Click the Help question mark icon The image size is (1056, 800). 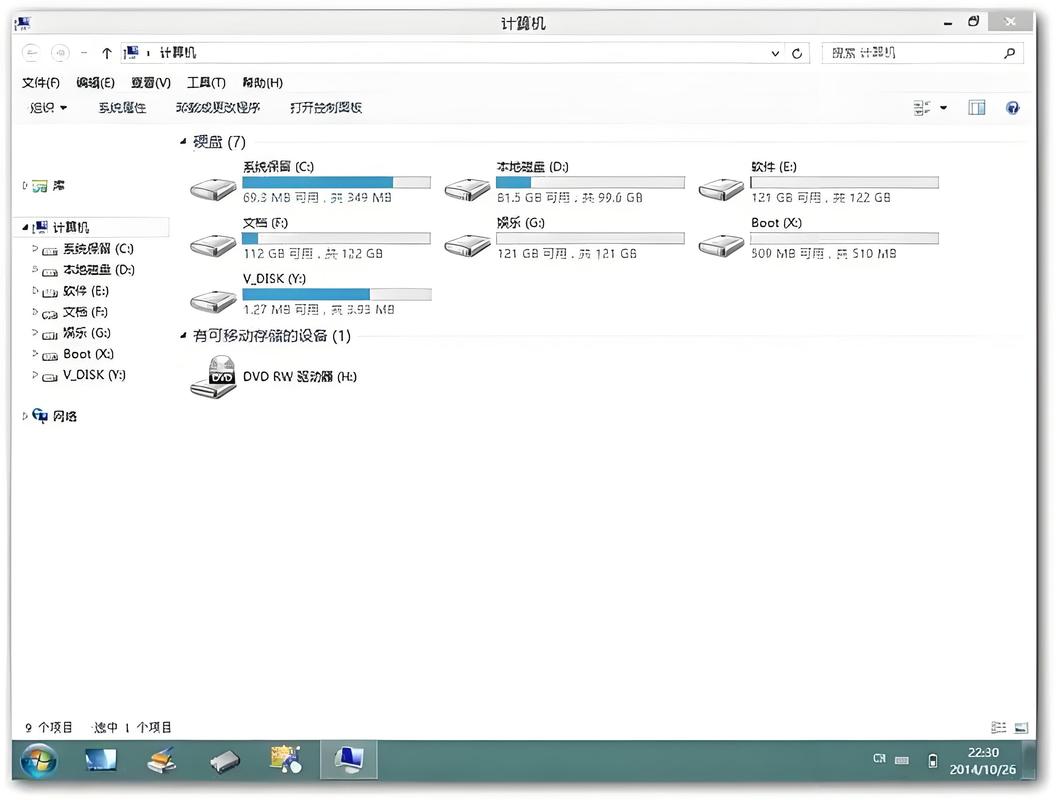click(1012, 107)
